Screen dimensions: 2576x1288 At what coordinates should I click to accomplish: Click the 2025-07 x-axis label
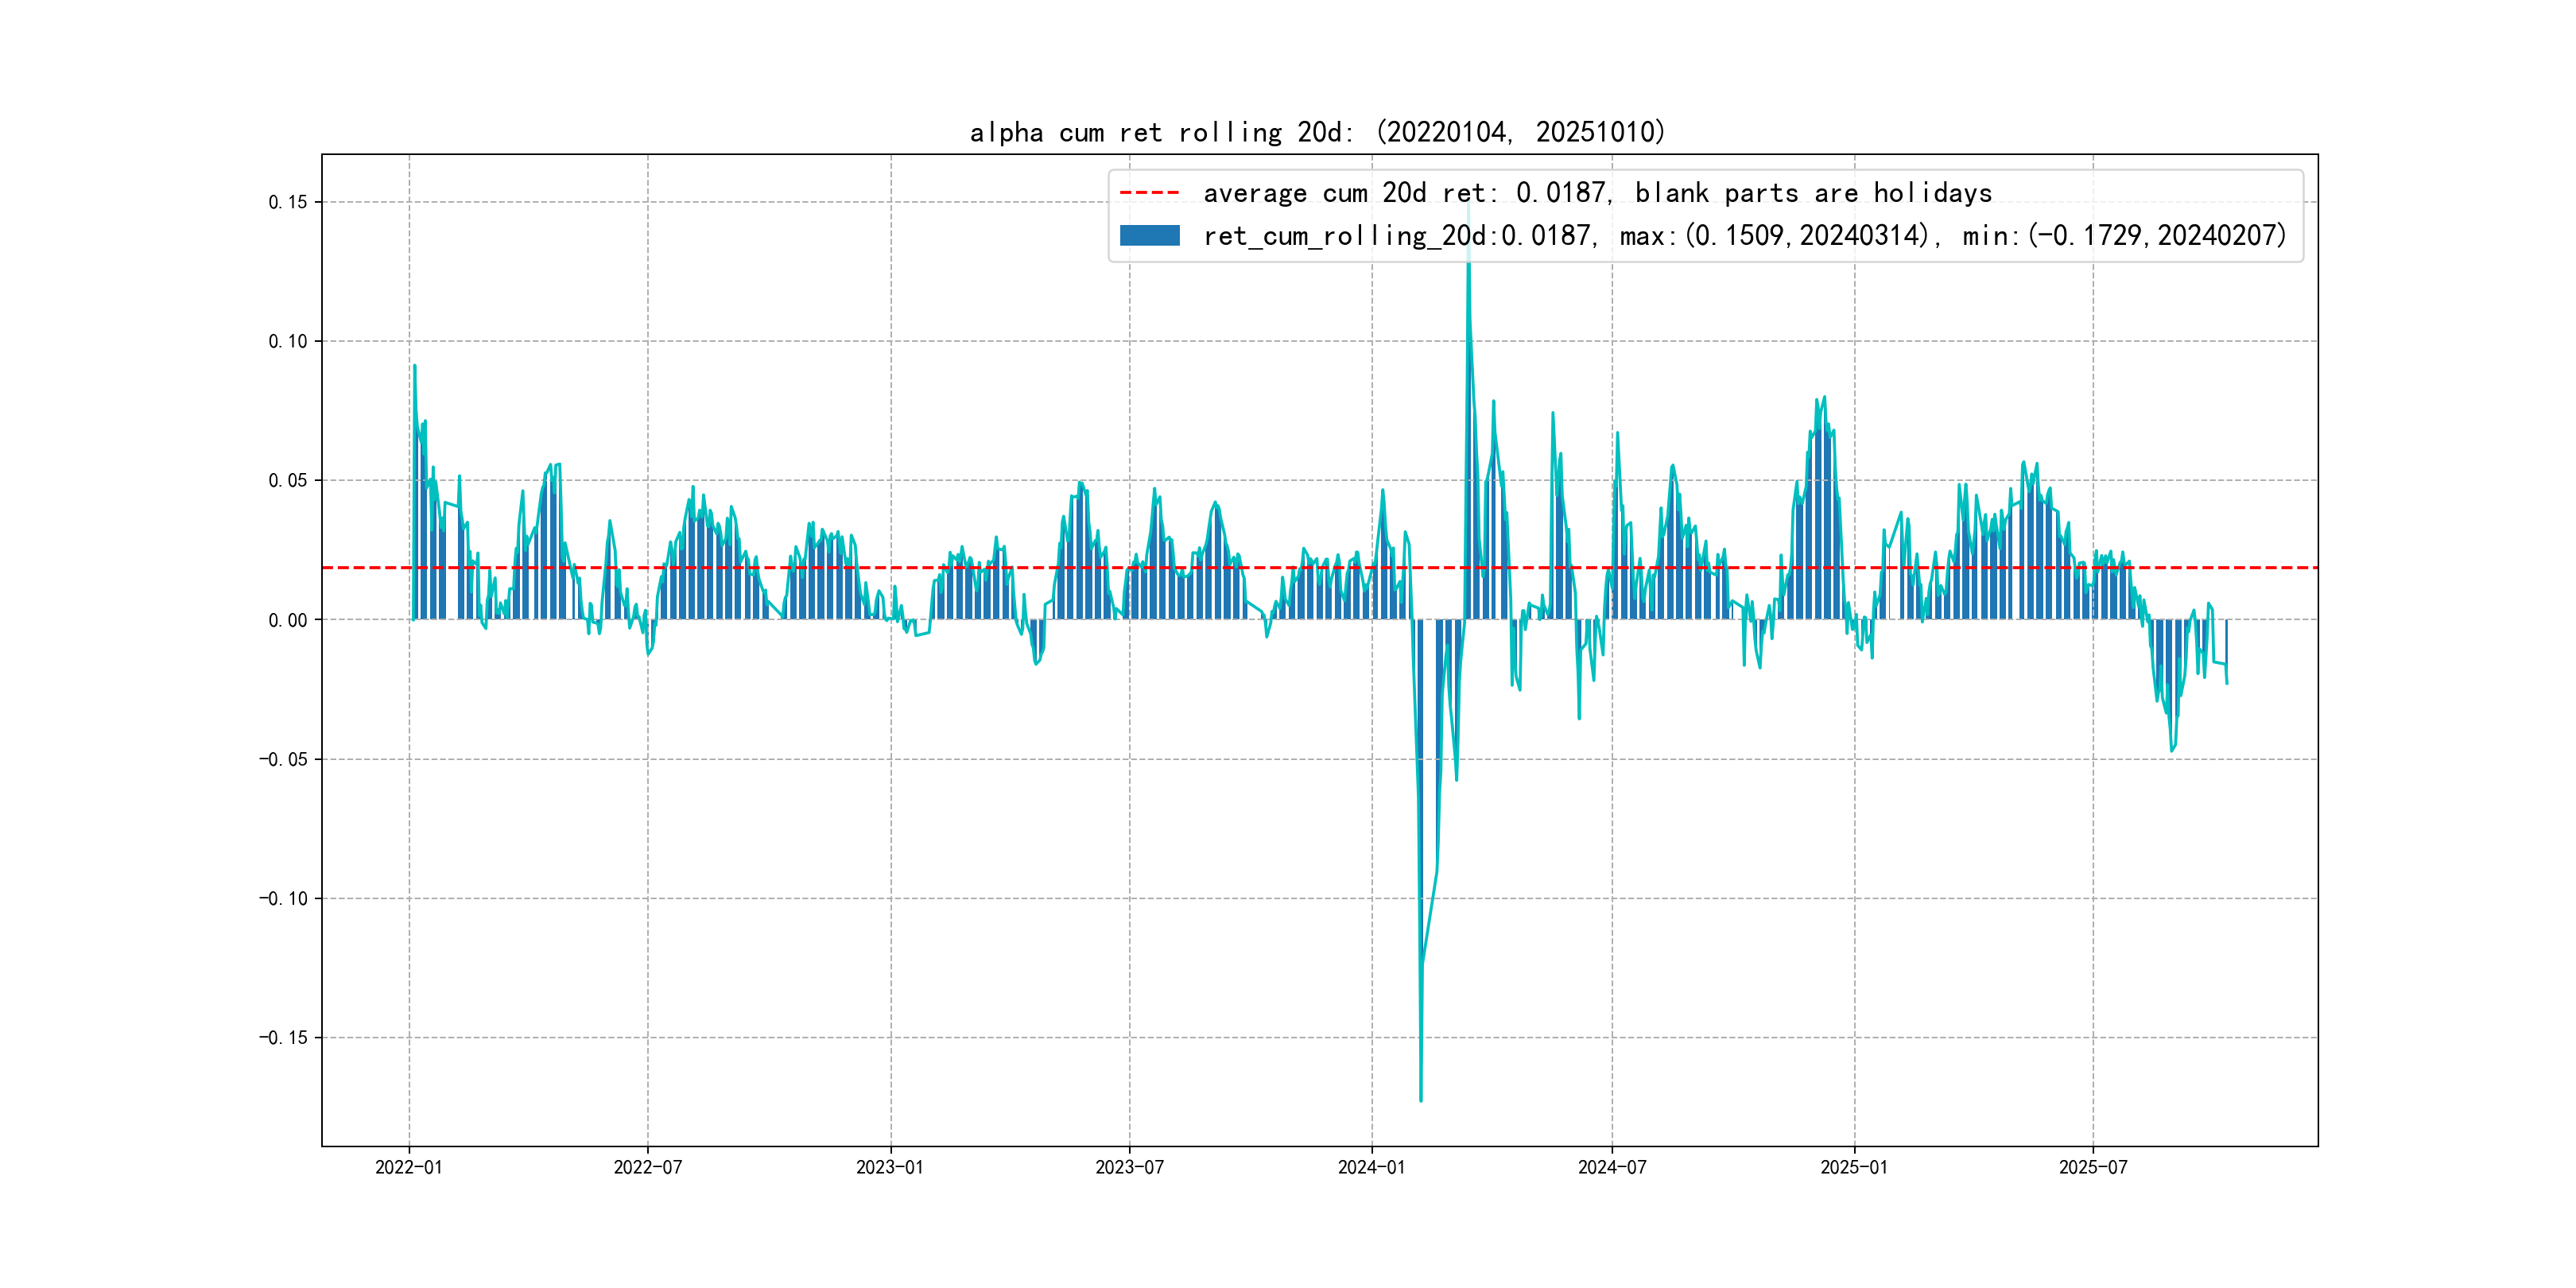[x=2093, y=1167]
